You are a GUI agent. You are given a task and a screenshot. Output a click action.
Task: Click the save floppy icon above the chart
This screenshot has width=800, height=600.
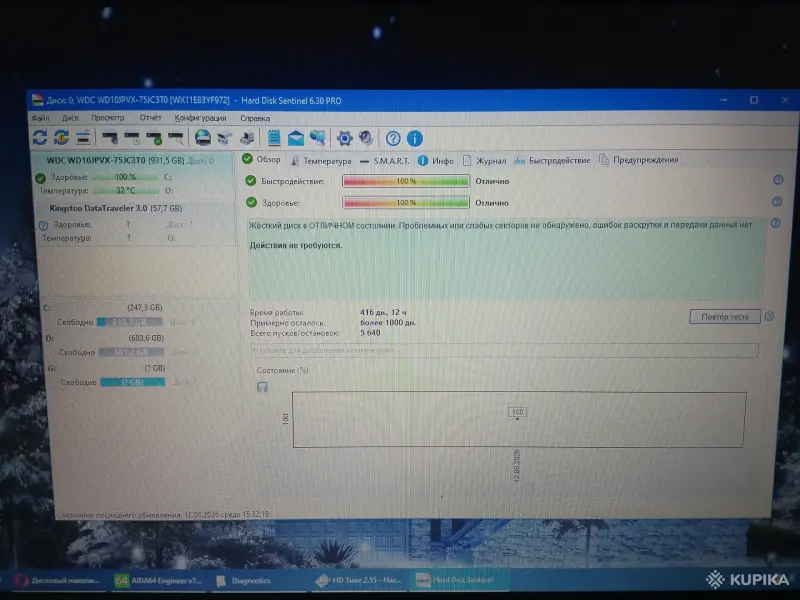262,387
